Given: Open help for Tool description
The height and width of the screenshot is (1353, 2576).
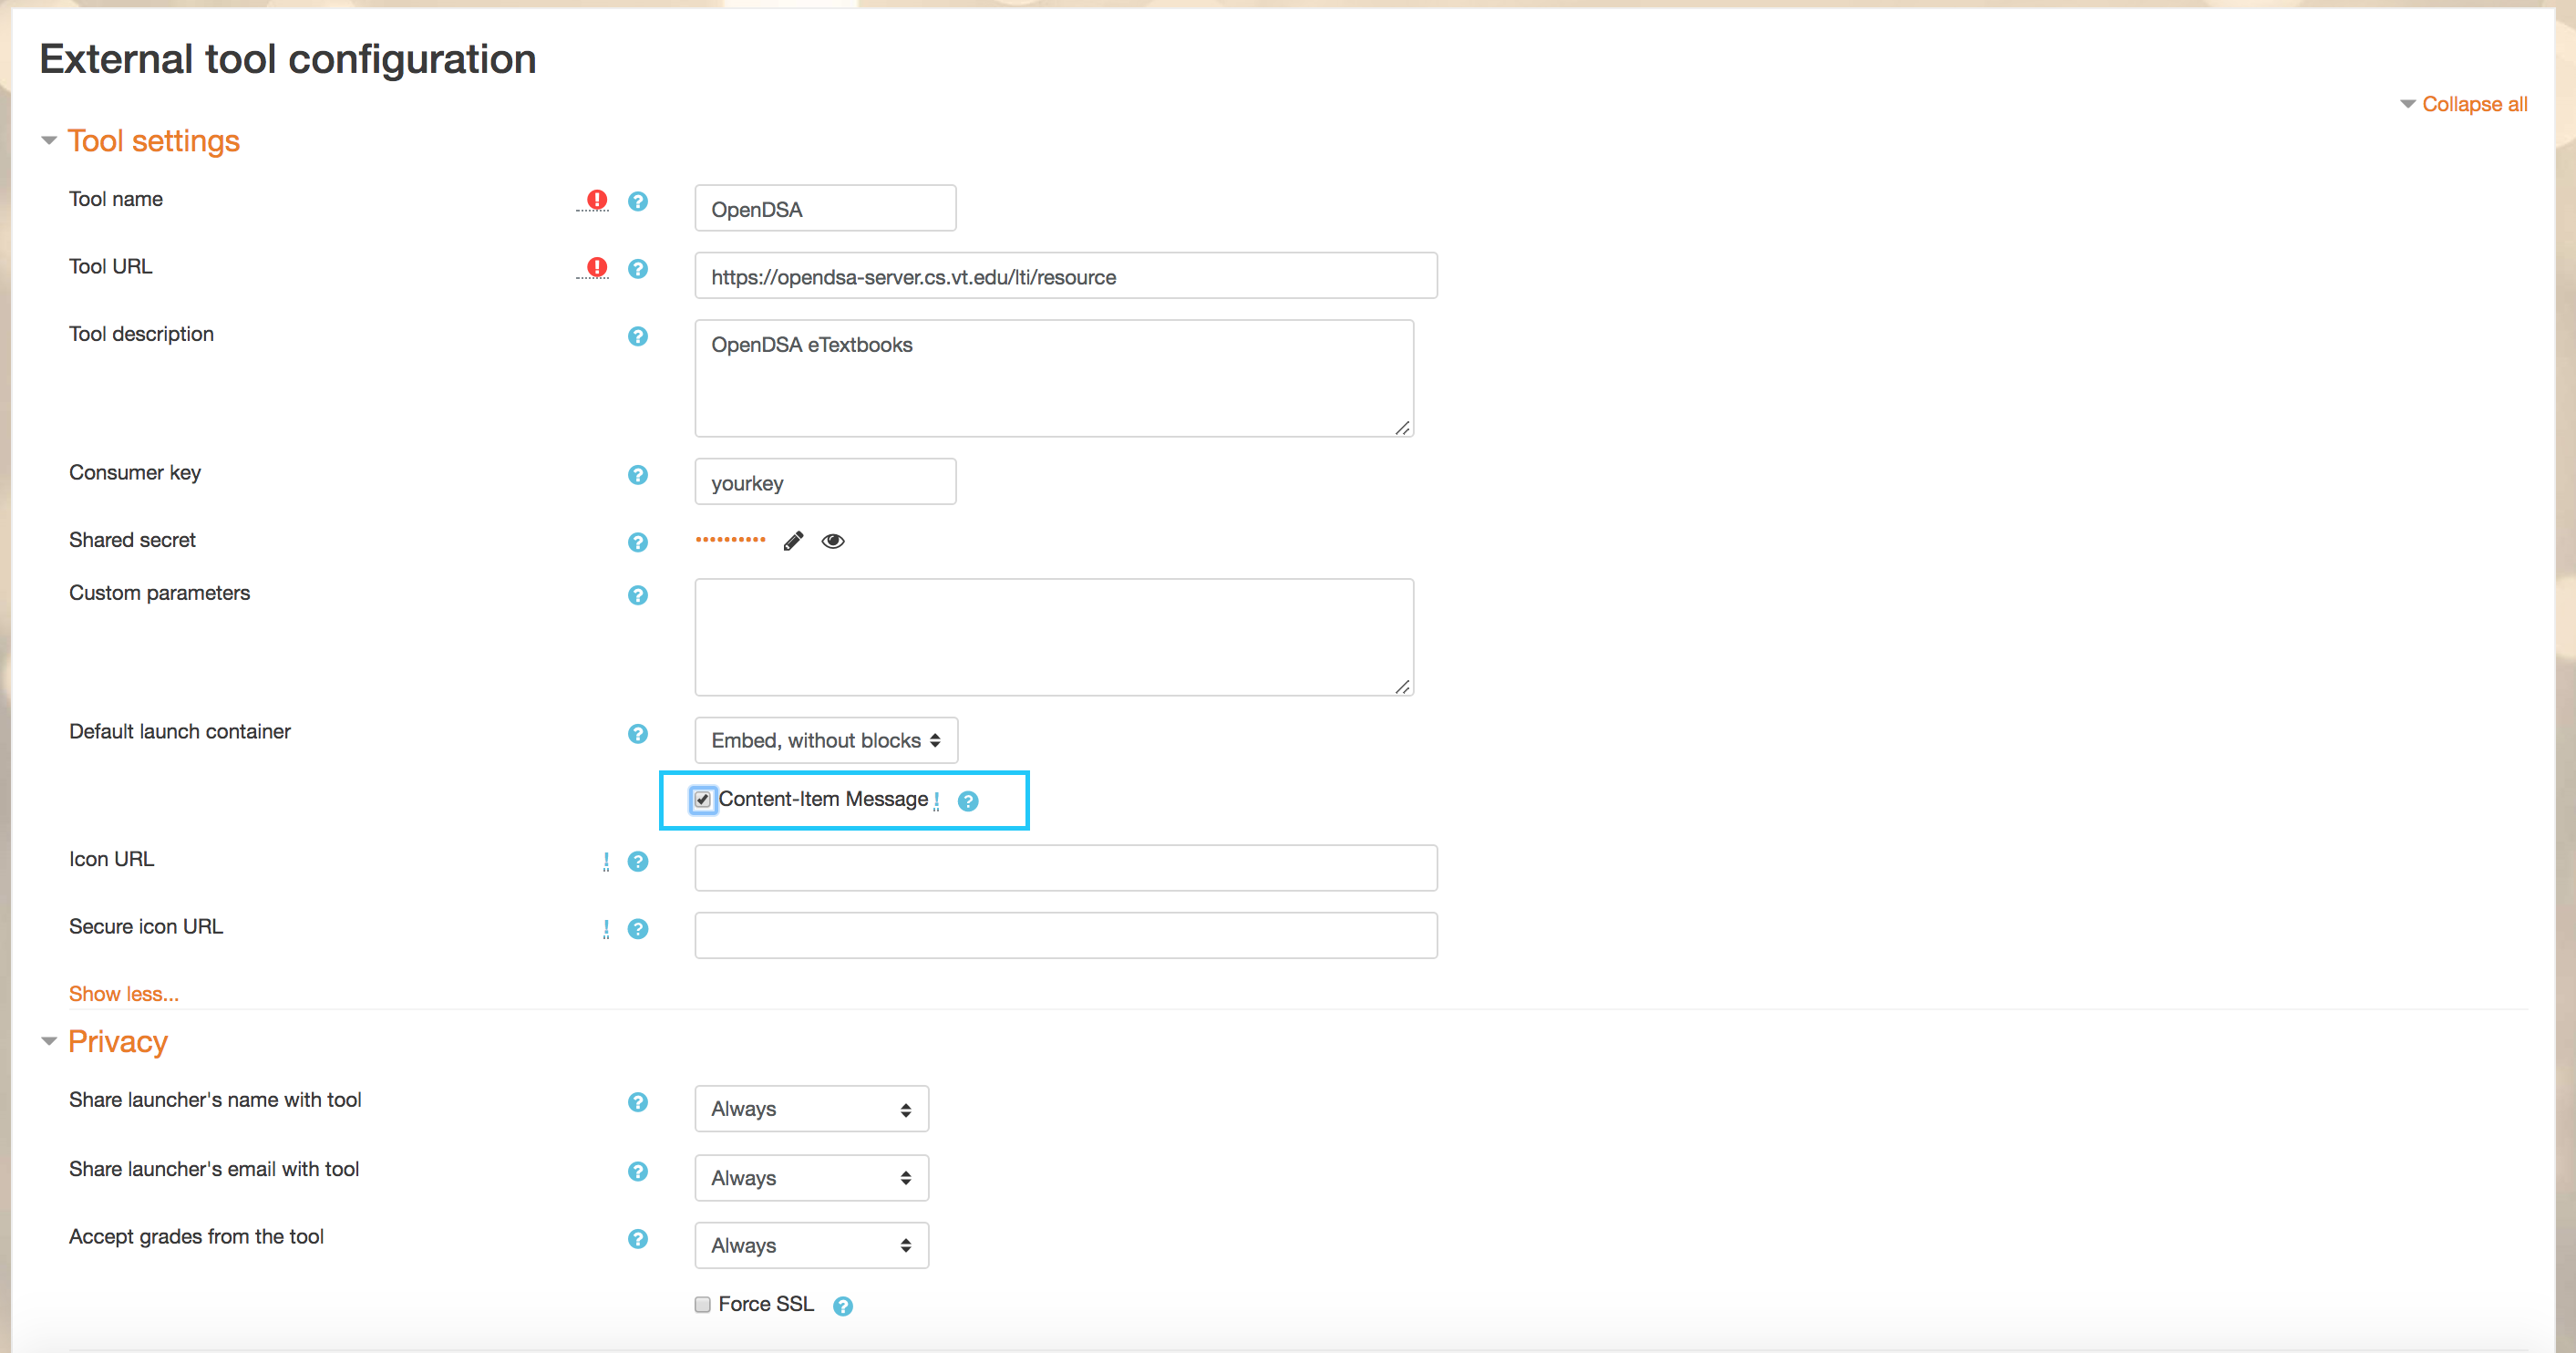Looking at the screenshot, I should [638, 336].
